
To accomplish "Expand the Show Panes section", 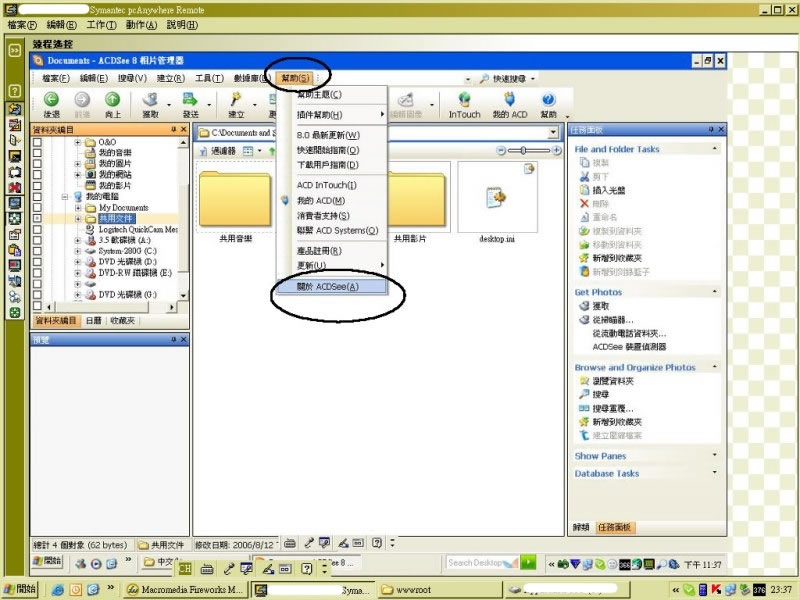I will pos(715,455).
